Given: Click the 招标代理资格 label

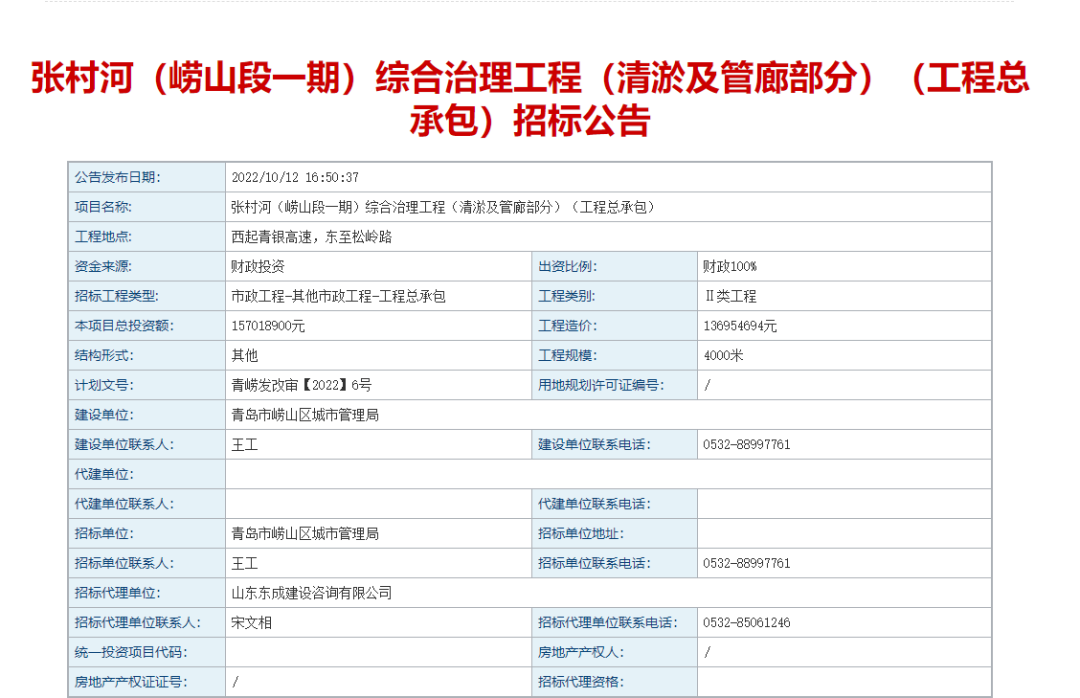Looking at the screenshot, I should 581,681.
